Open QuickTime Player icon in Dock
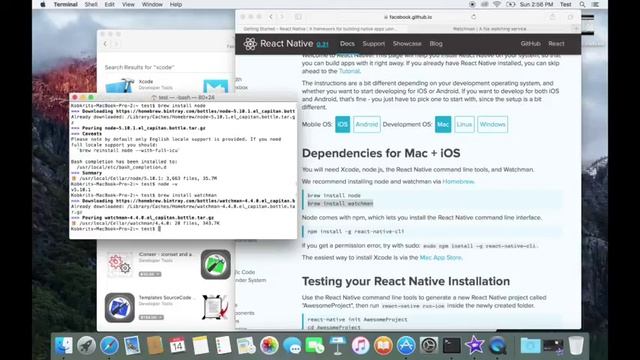Image resolution: width=640 pixels, height=360 pixels. (498, 346)
